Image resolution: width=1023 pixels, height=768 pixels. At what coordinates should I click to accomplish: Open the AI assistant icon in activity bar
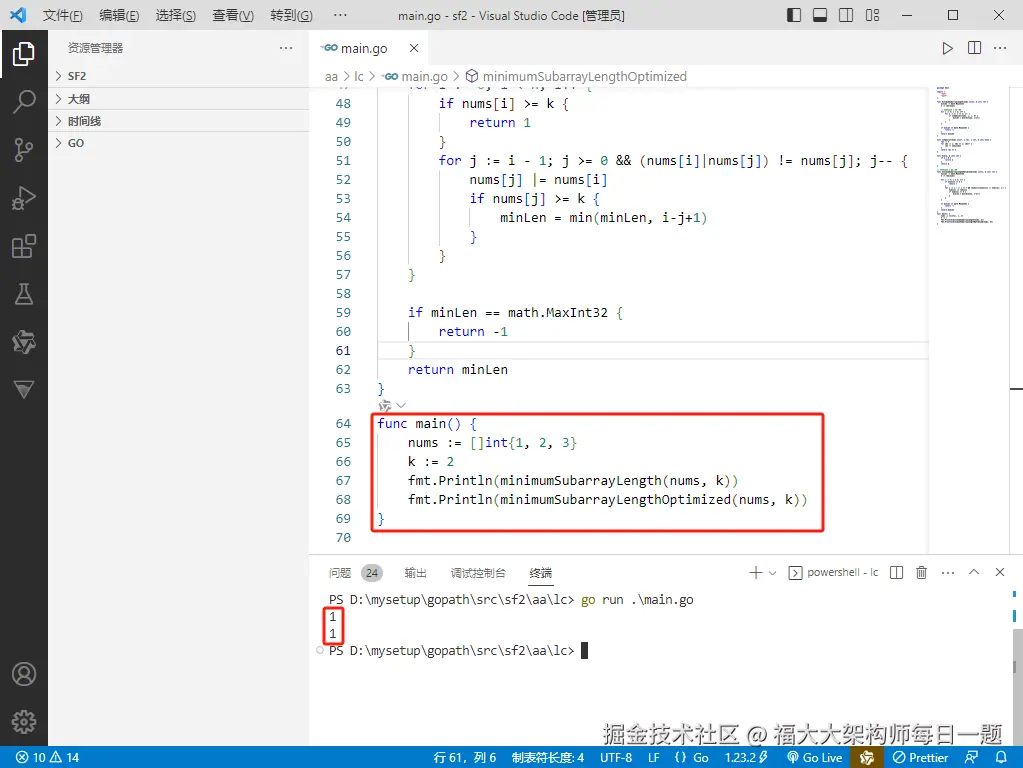tap(23, 342)
